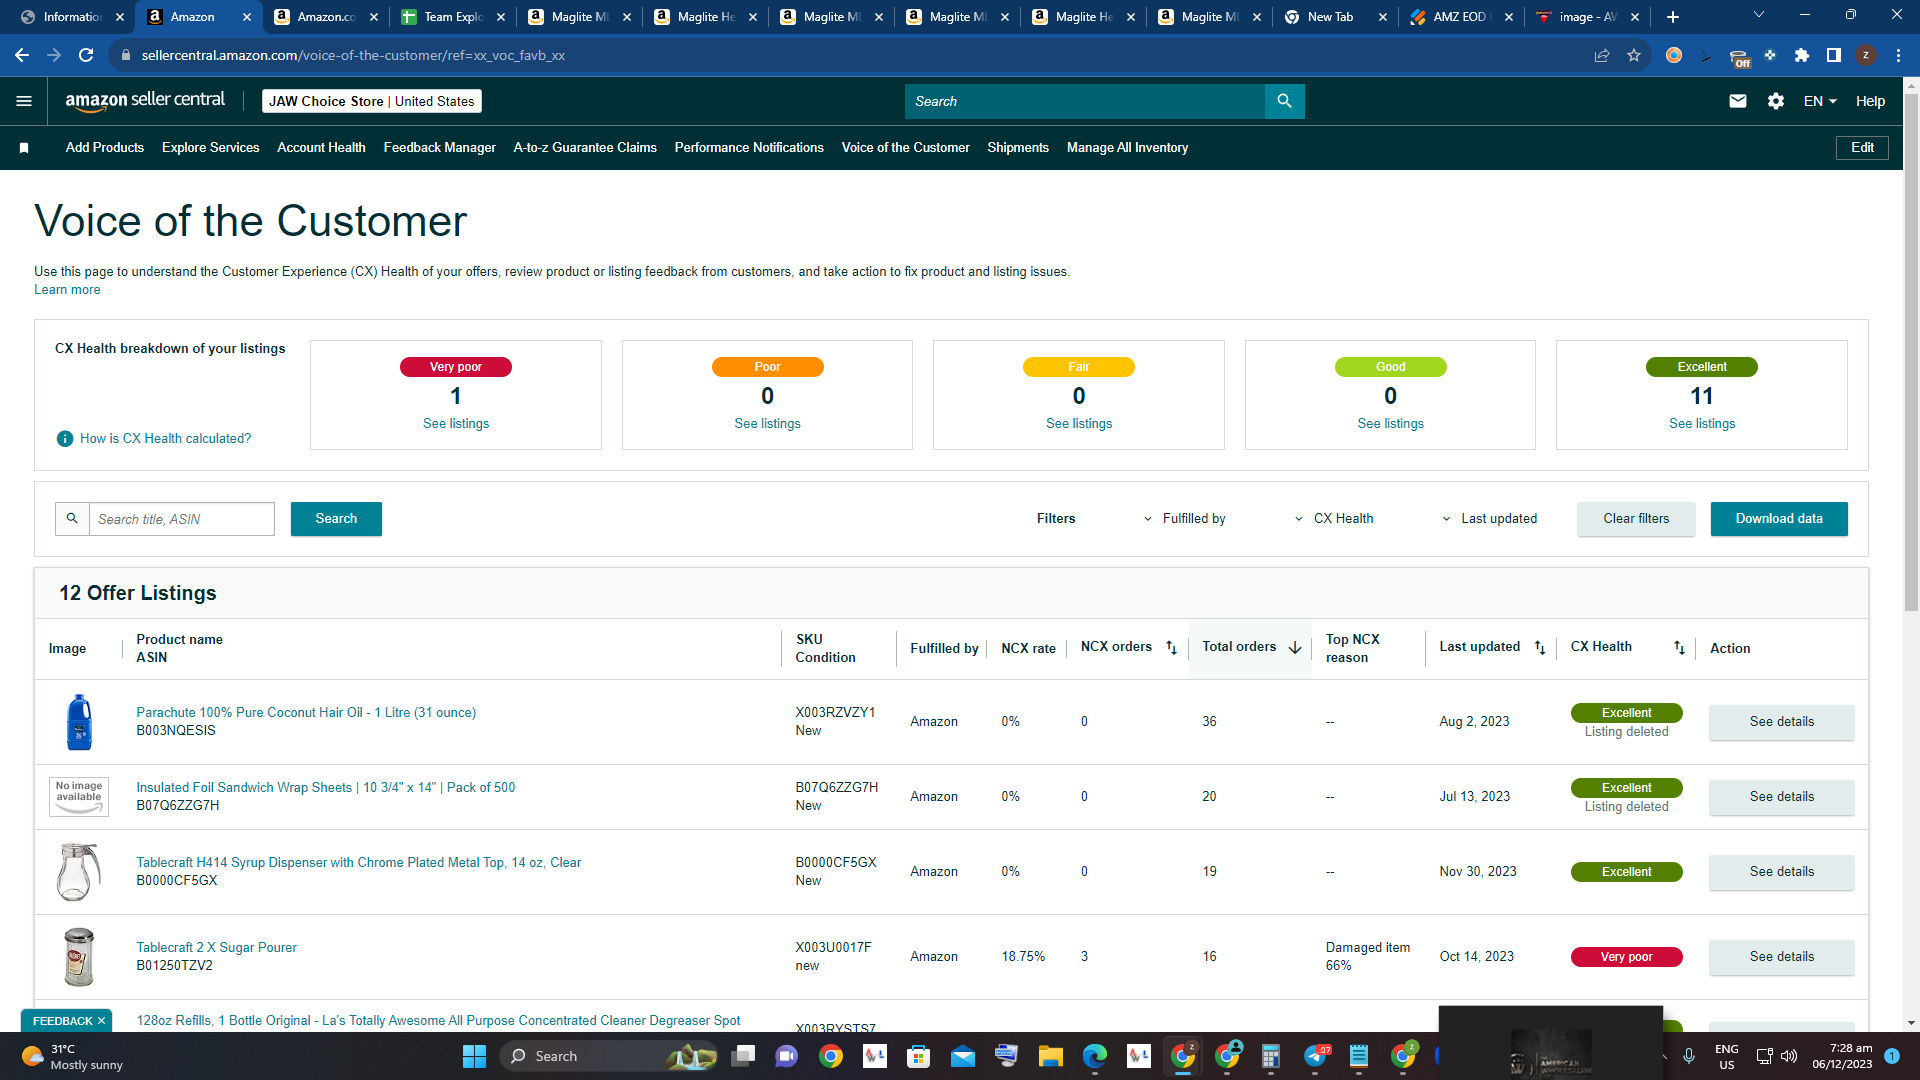
Task: Open the Chrome three-dot menu
Action: tap(1898, 55)
